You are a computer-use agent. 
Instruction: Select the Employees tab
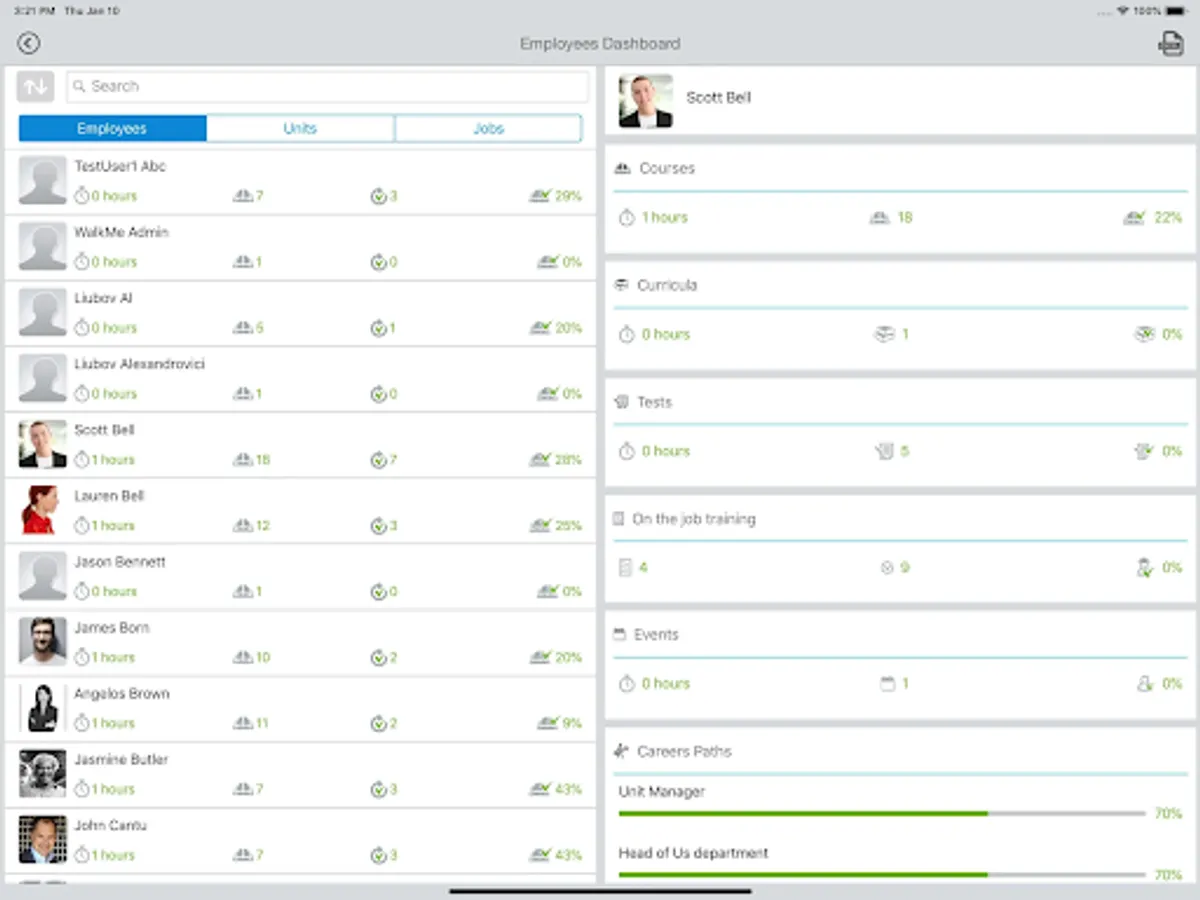[112, 128]
